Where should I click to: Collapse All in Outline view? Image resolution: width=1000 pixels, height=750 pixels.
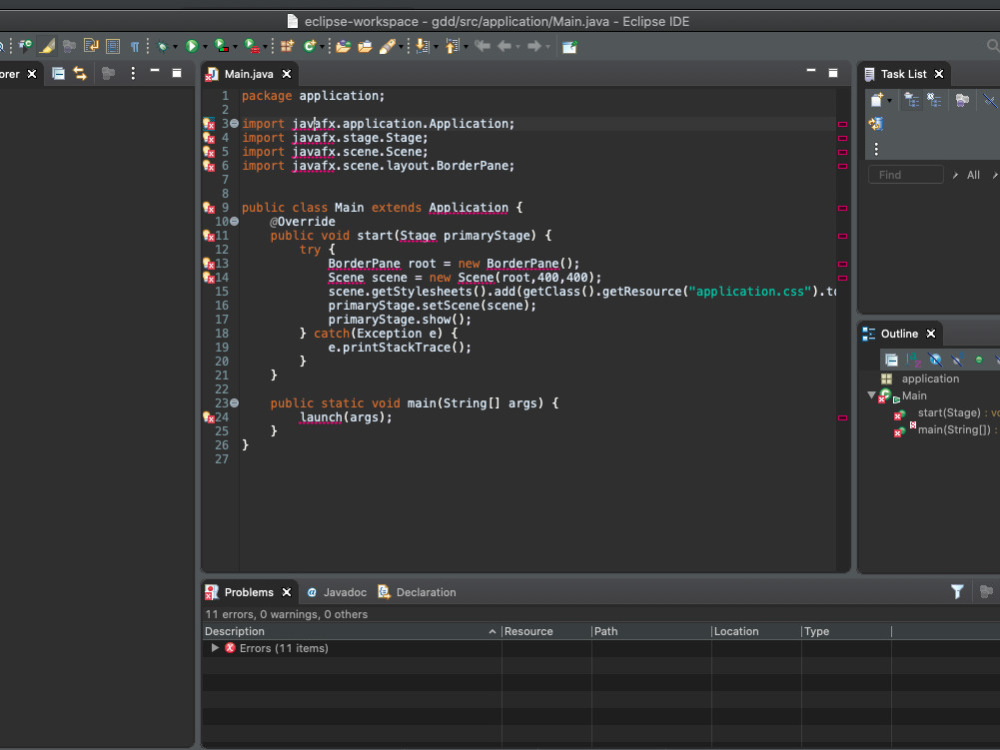coord(891,360)
